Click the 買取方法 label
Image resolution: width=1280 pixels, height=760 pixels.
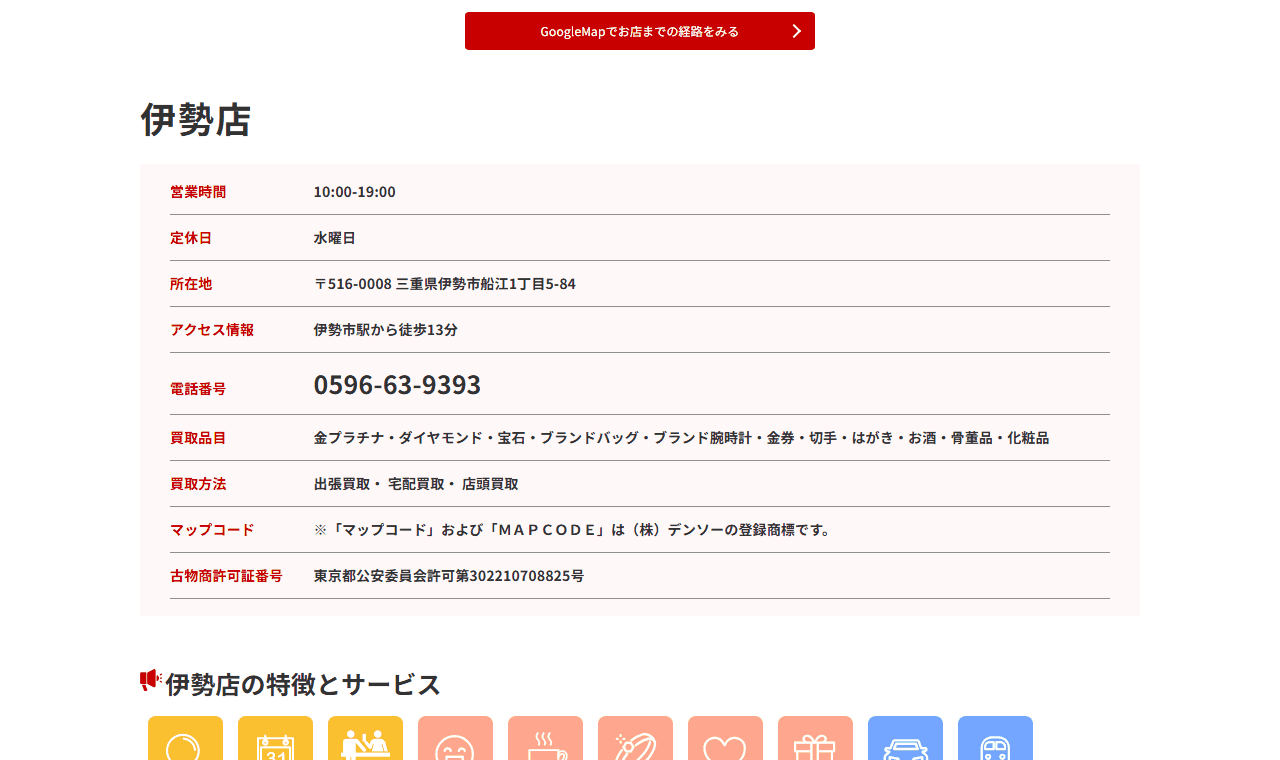coord(198,484)
